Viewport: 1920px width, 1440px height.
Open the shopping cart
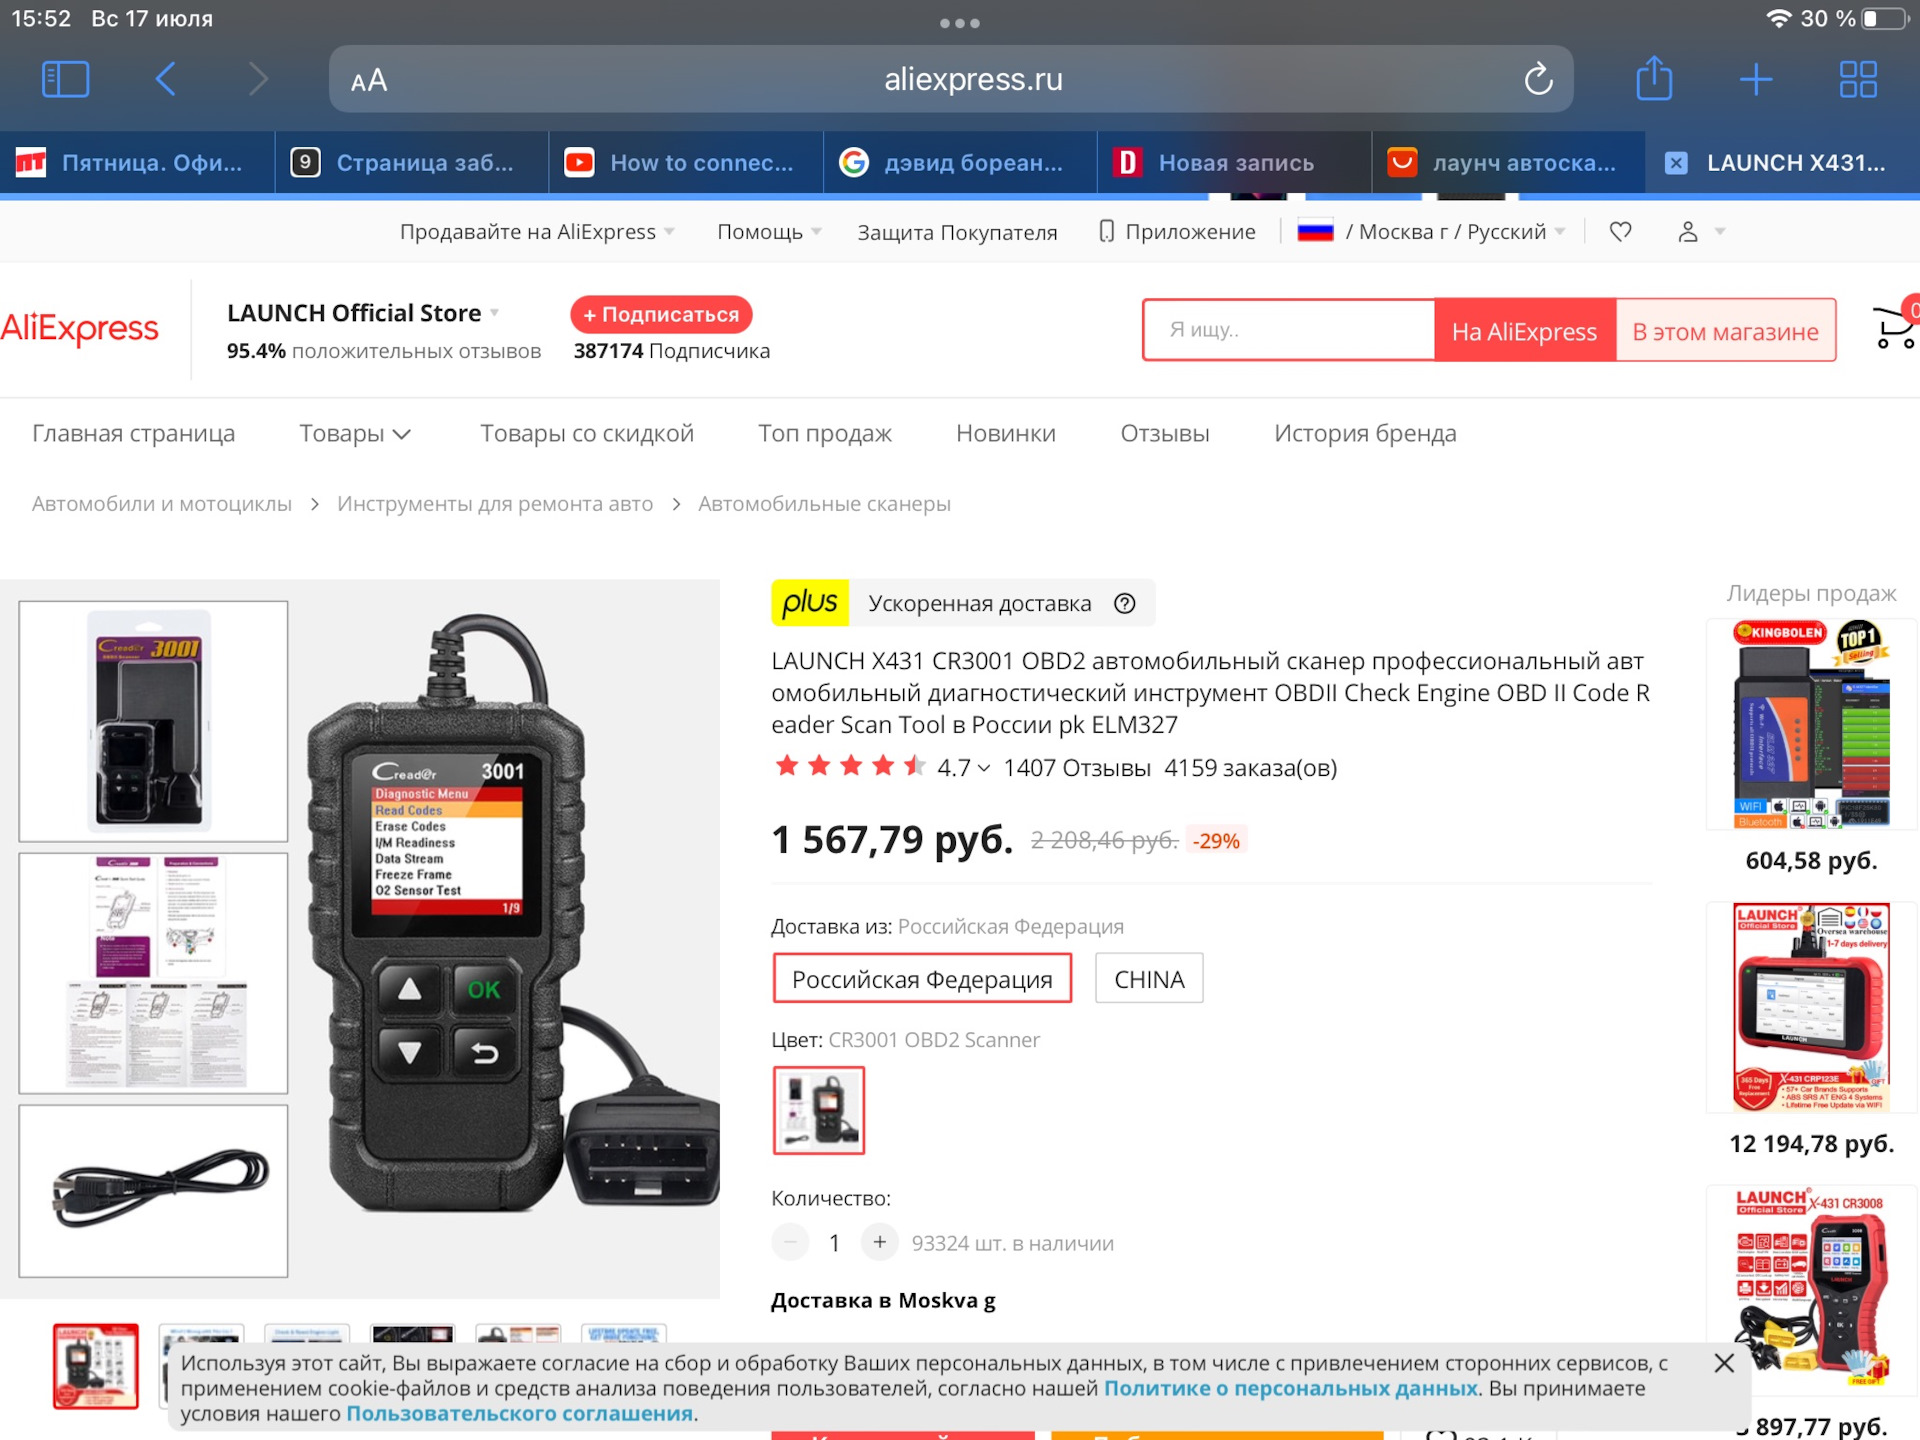(1894, 327)
